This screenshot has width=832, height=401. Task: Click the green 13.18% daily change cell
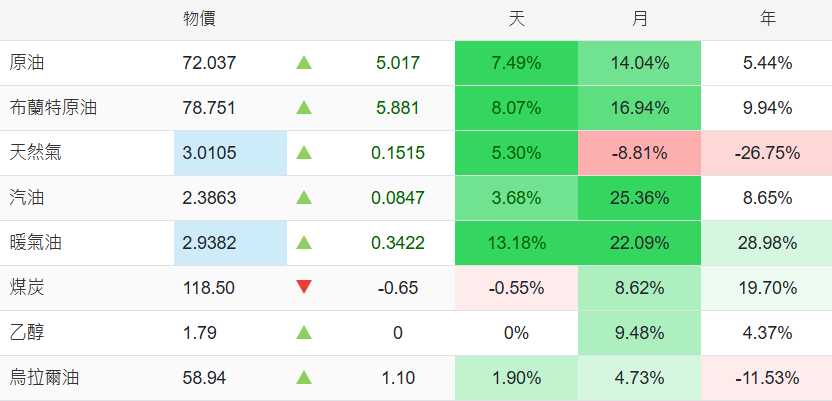(x=516, y=243)
